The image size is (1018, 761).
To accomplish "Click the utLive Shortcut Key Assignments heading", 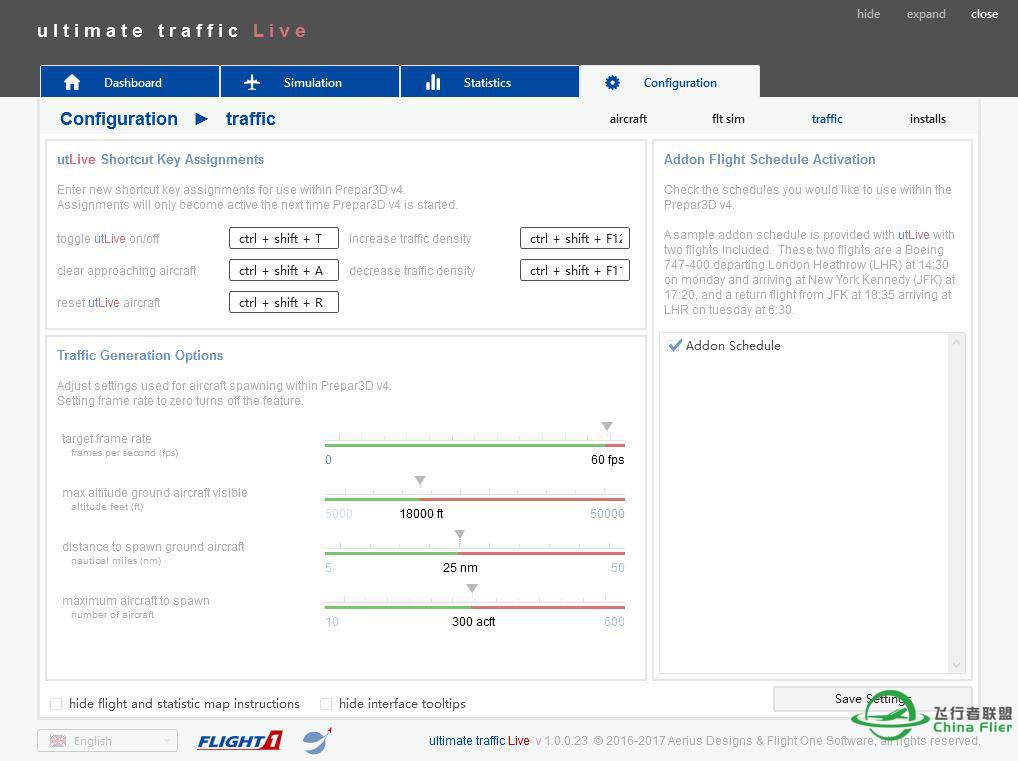I will coord(160,159).
